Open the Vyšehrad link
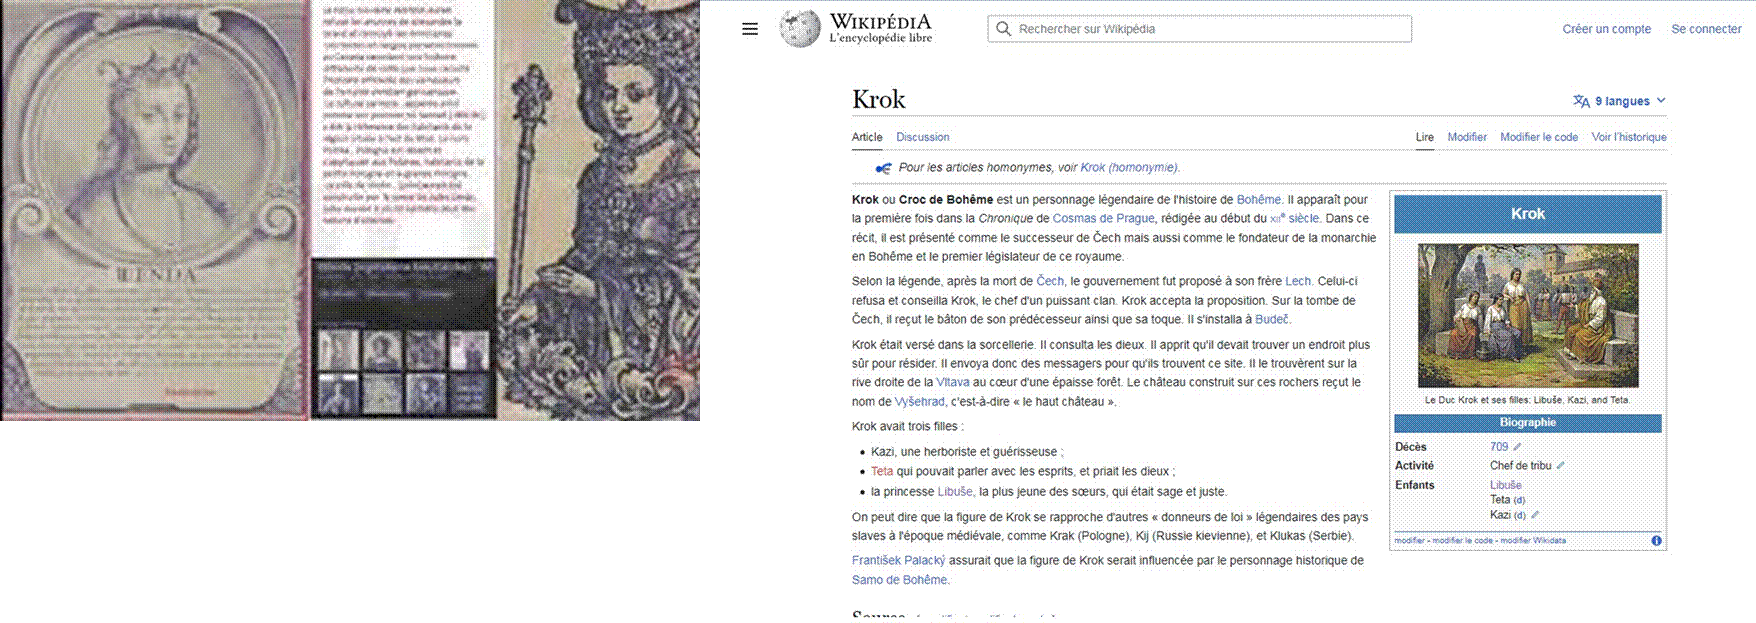Screen dimensions: 1756x623 pos(919,402)
